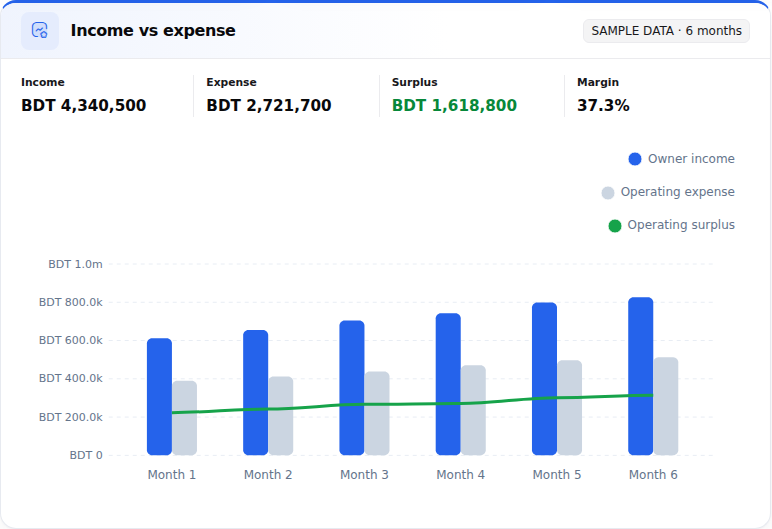Select the Month 2 blue income bar

pyautogui.click(x=256, y=393)
